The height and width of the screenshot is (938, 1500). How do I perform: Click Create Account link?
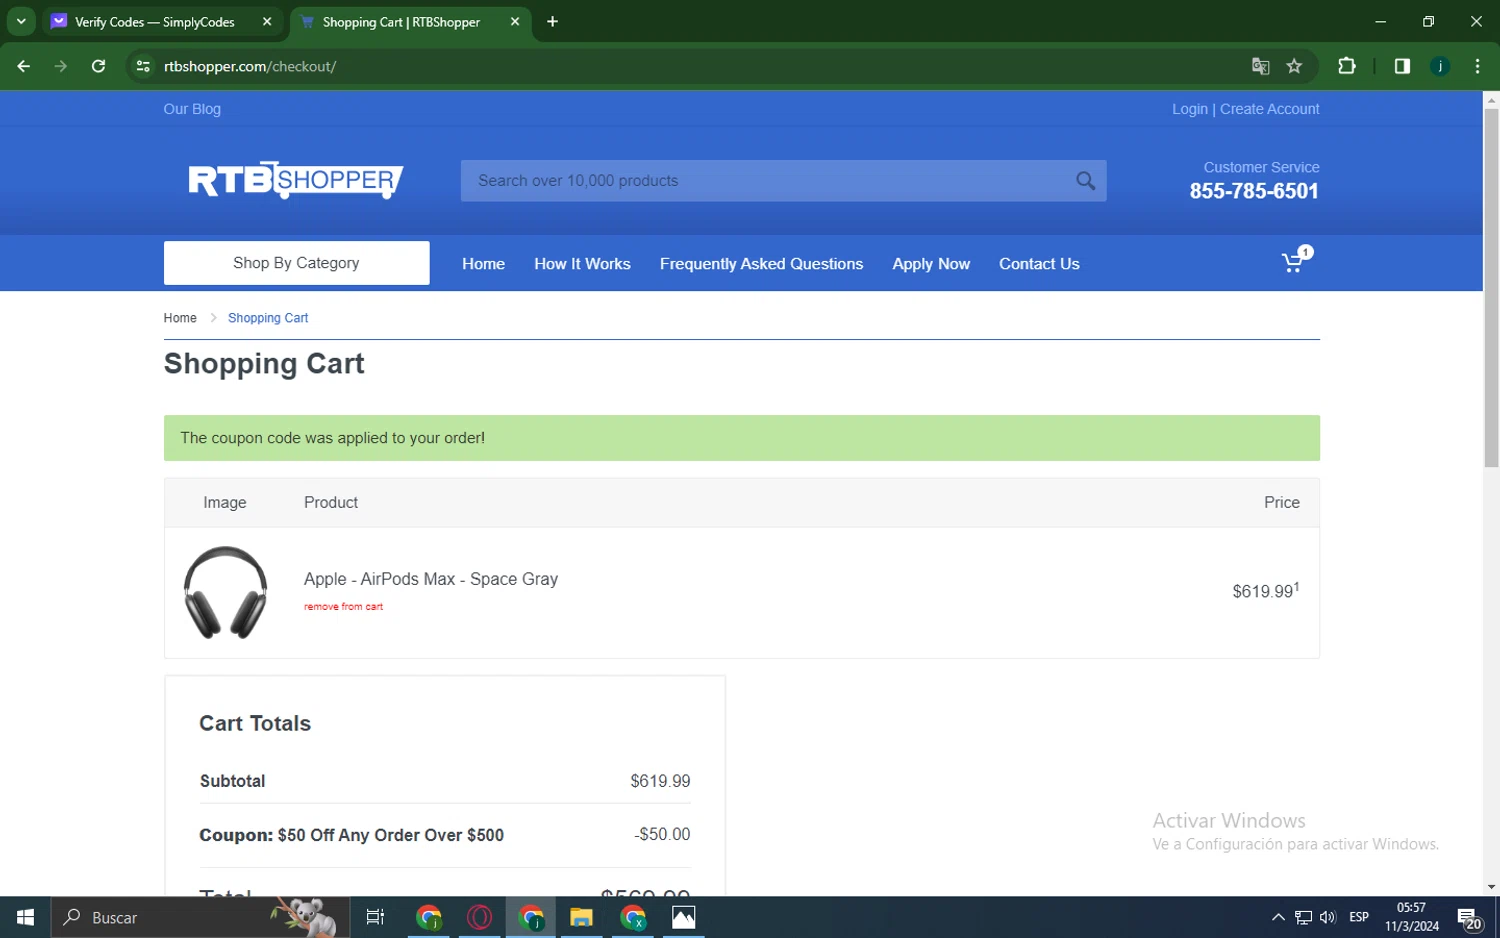[x=1270, y=109]
